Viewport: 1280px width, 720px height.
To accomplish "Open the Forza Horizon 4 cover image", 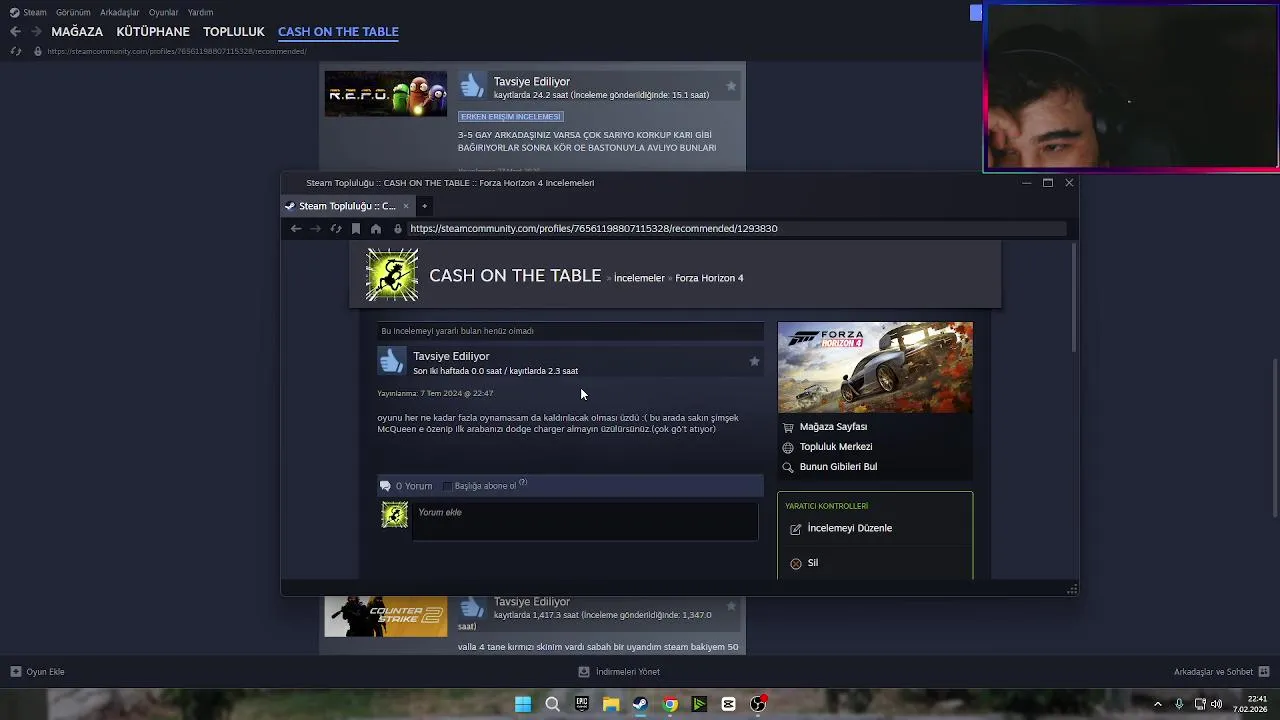I will click(875, 367).
